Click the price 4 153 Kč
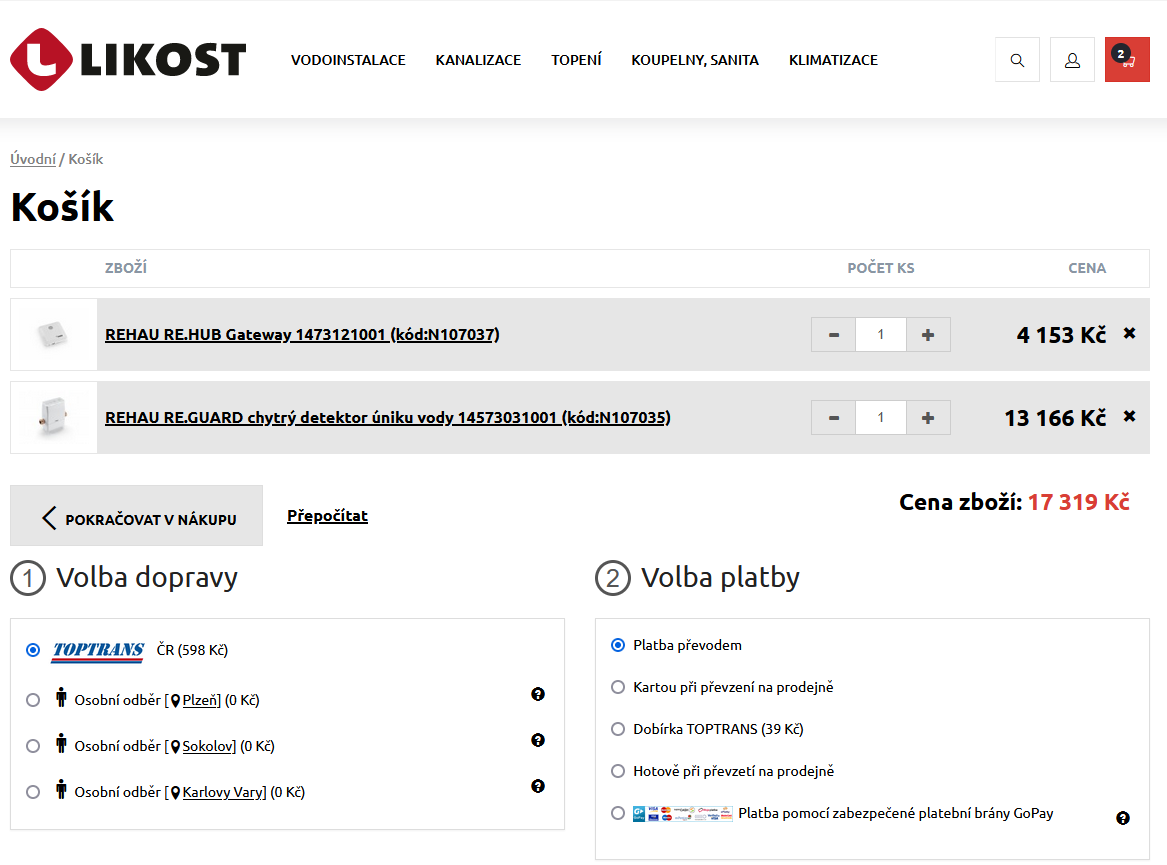Image resolution: width=1167 pixels, height=865 pixels. tap(1061, 335)
